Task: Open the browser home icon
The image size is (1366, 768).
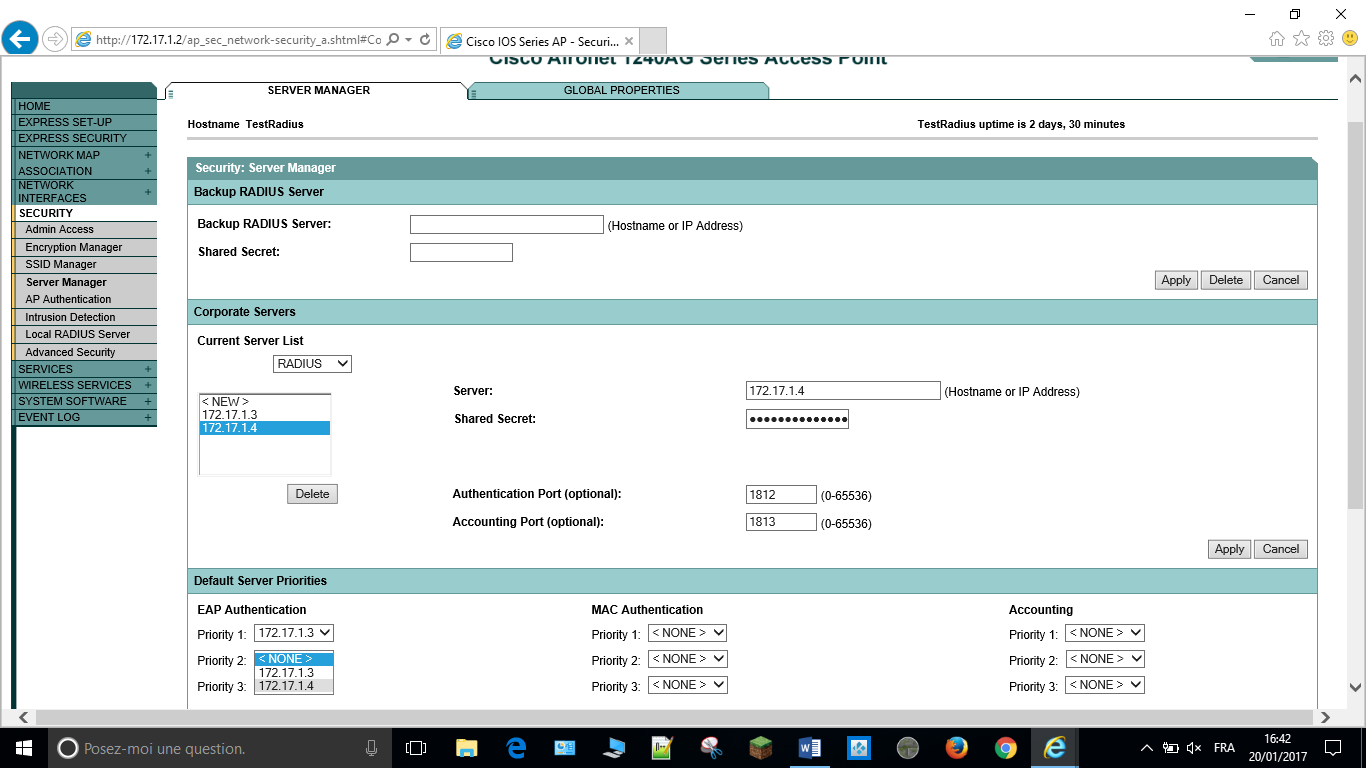Action: (1277, 39)
